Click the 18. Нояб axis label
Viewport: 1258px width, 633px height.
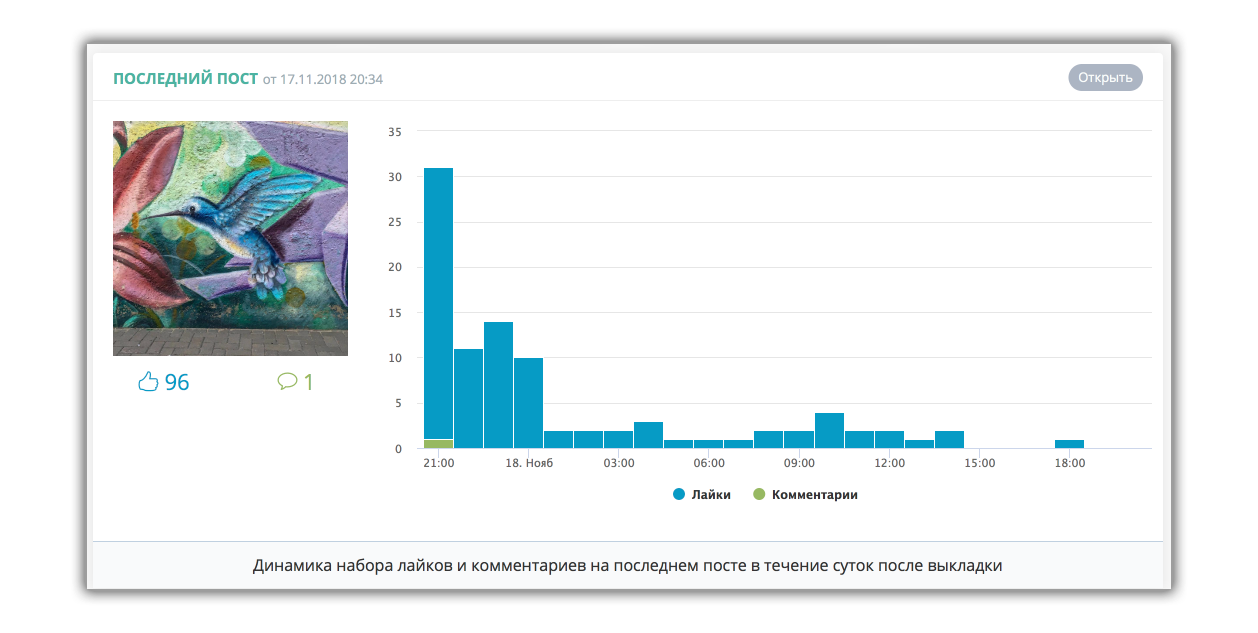(529, 464)
